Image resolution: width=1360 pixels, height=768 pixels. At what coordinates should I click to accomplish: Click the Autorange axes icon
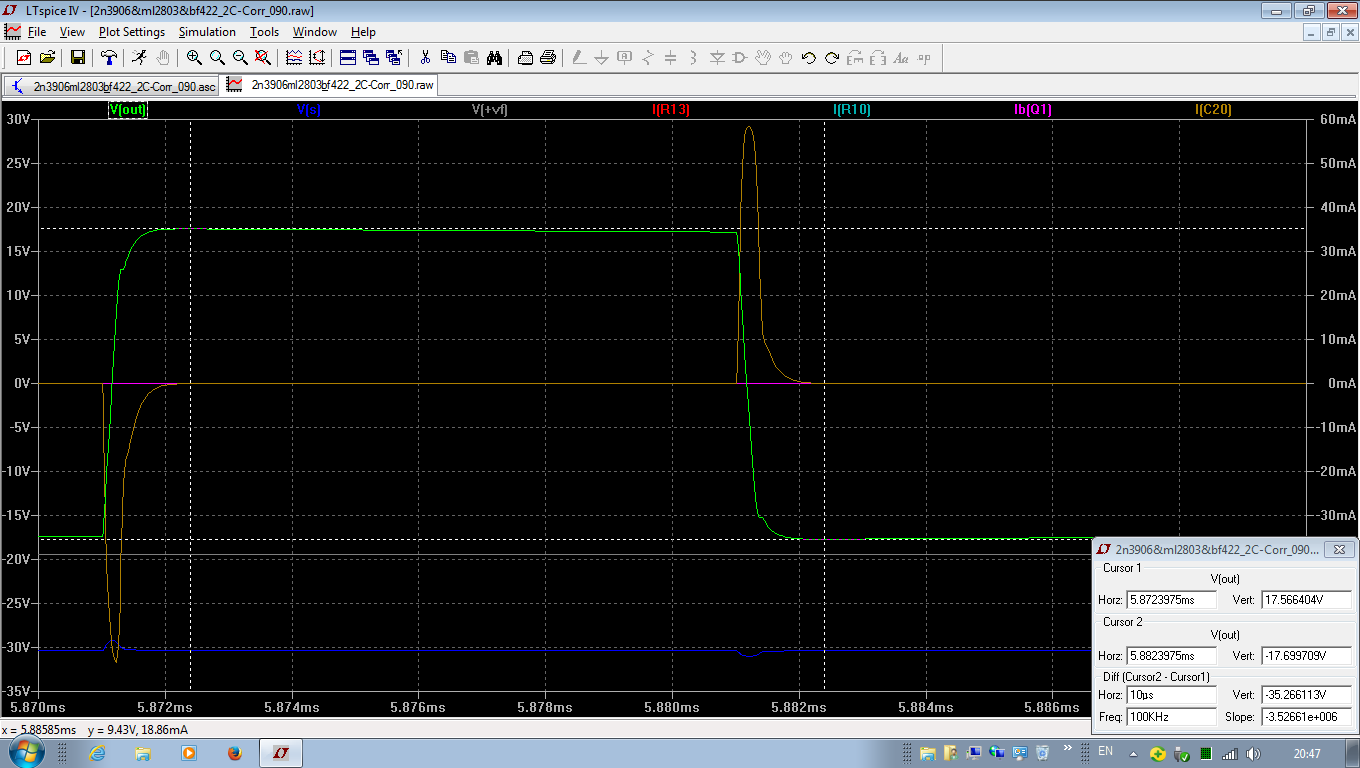tap(317, 58)
